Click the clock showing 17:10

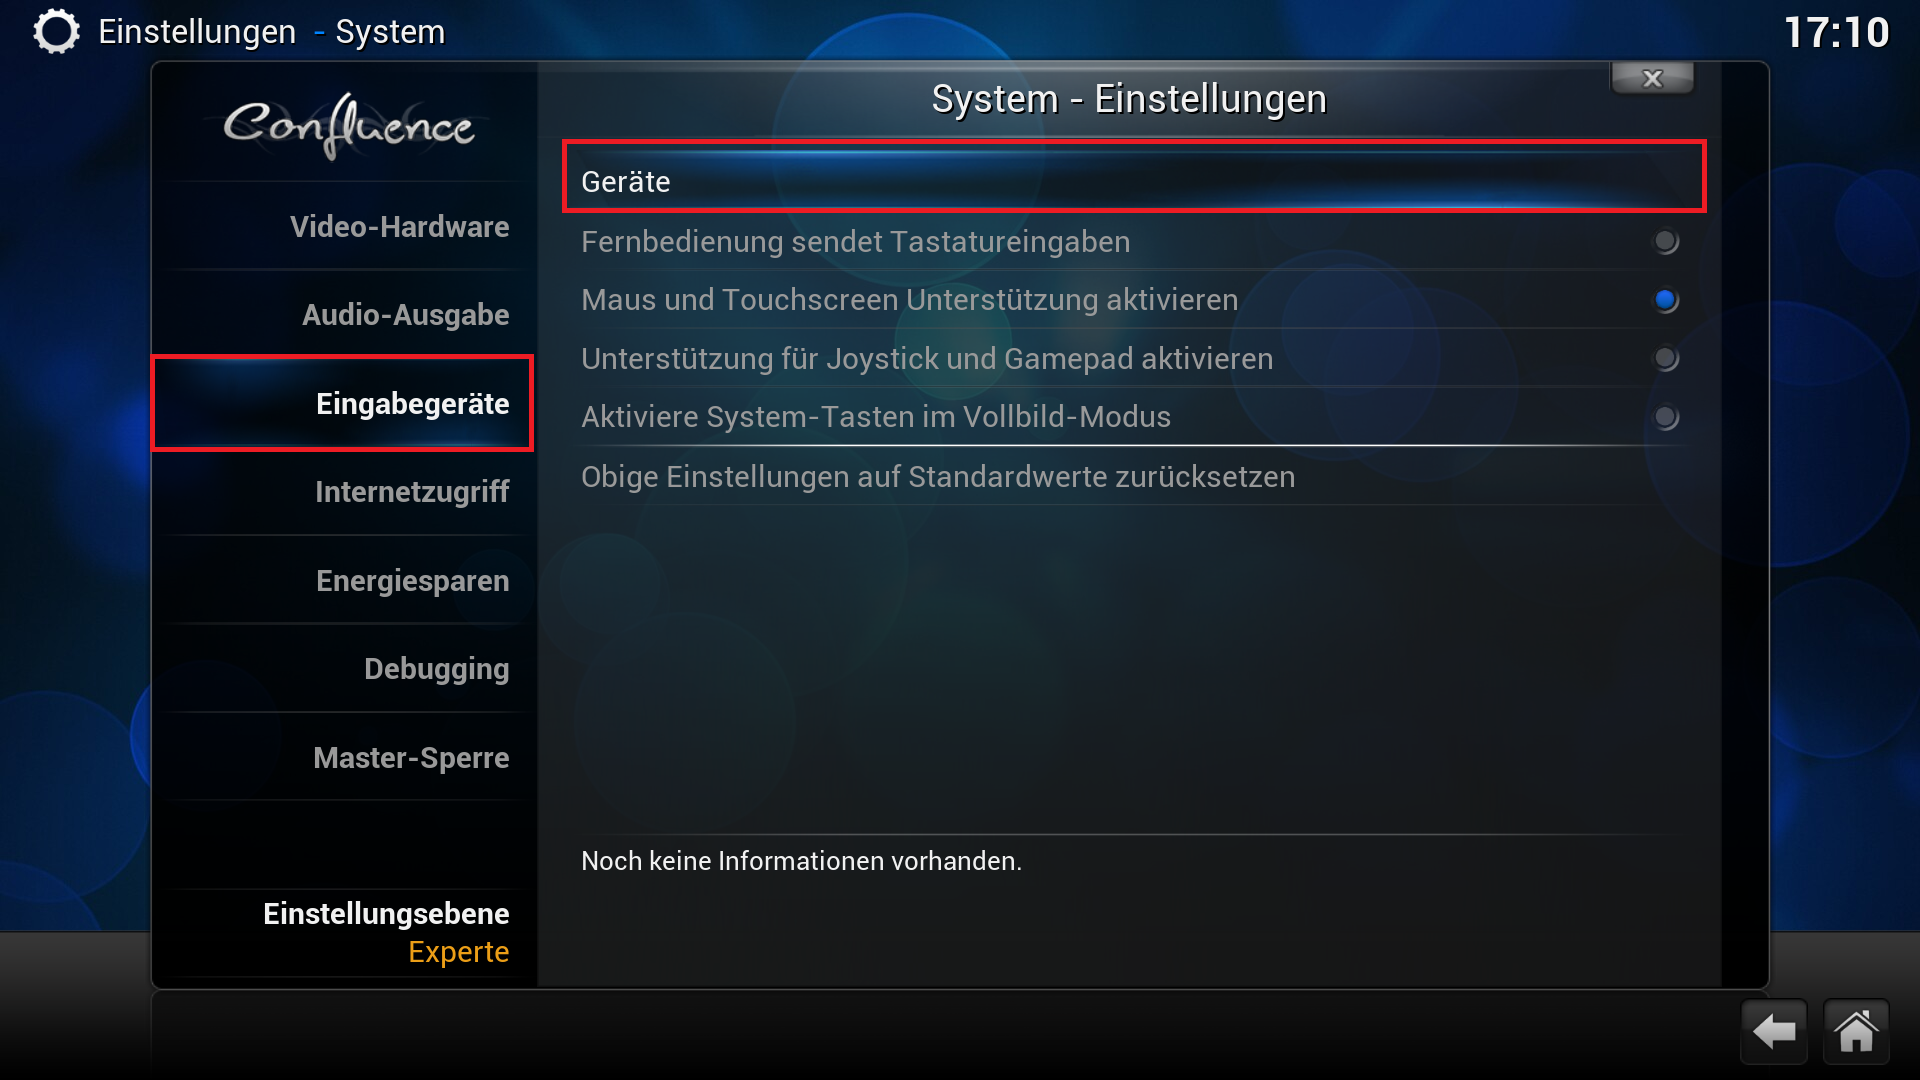coord(1837,32)
